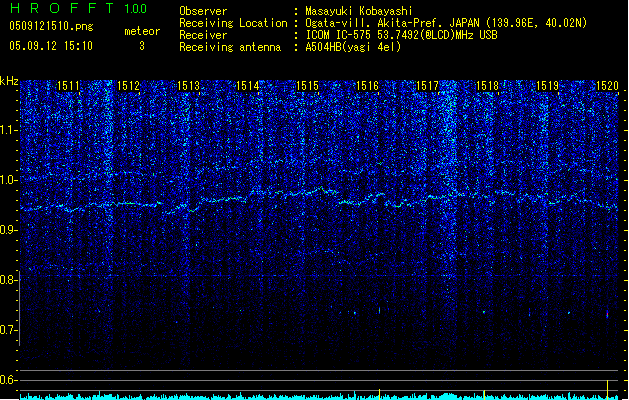Click the meteor count label
The image size is (629, 400).
point(141,31)
